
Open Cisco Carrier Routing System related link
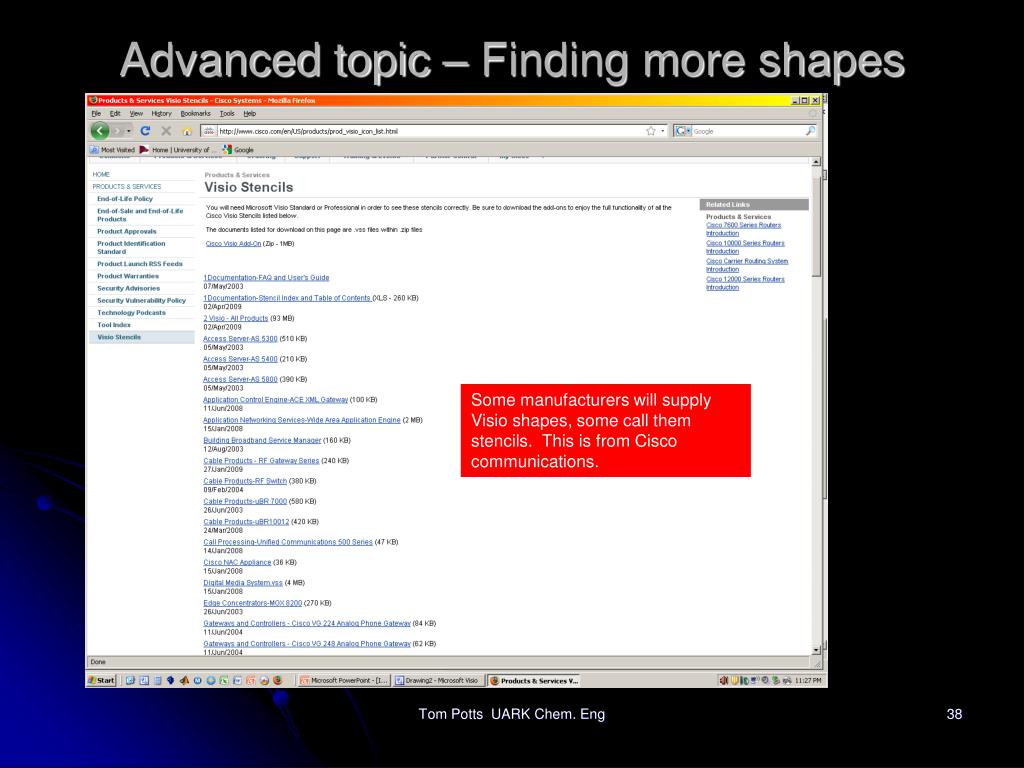tap(747, 264)
